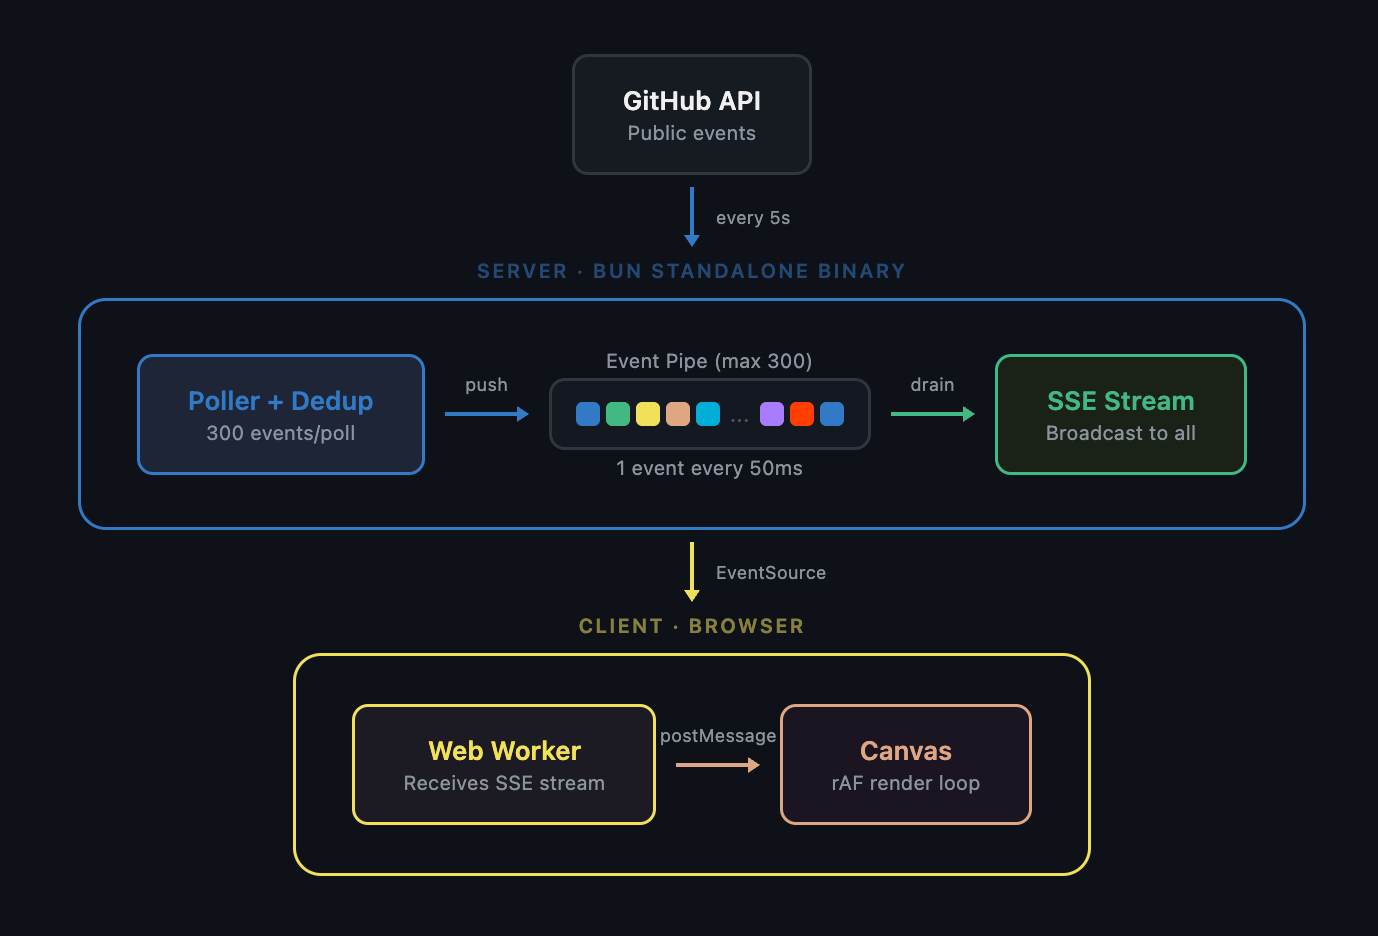
Task: Click the cyan square in Event Pipe
Action: coord(708,414)
